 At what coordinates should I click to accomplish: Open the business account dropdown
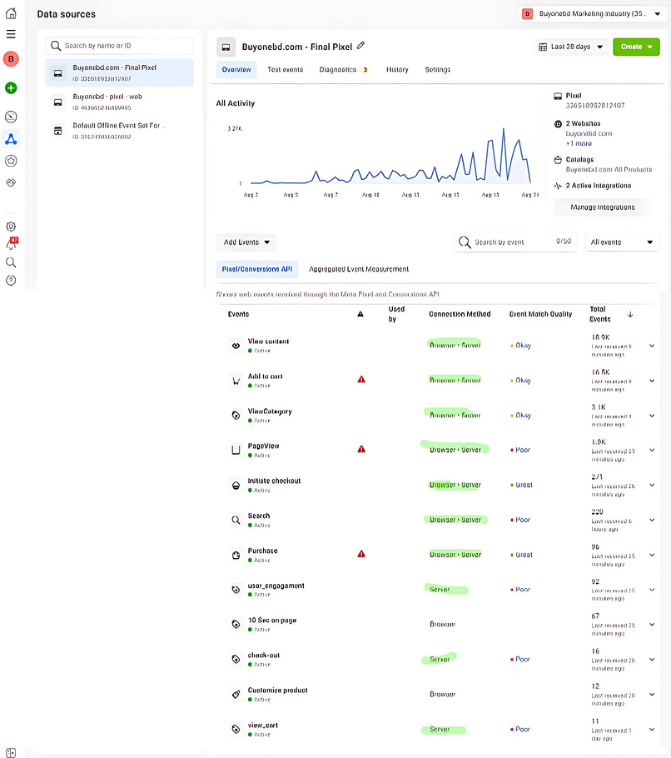tap(593, 14)
